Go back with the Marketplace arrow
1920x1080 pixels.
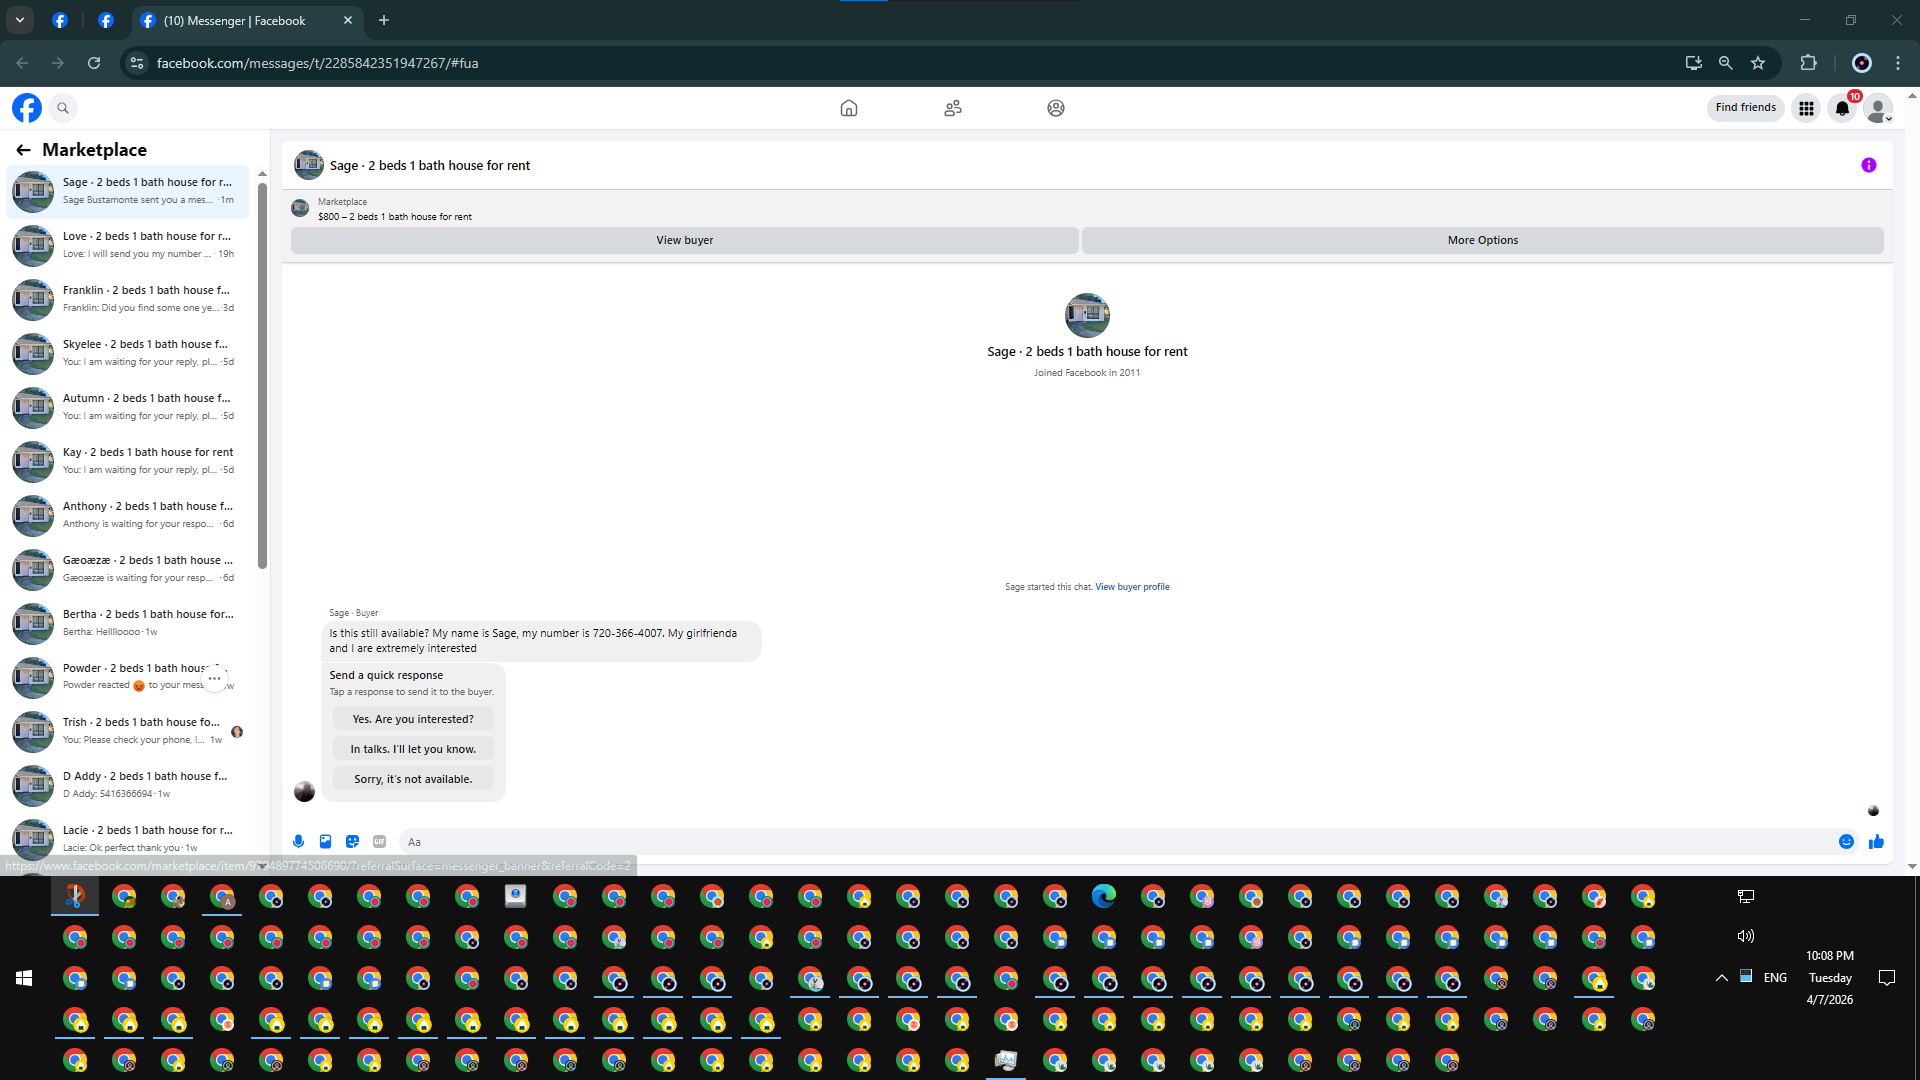tap(23, 150)
